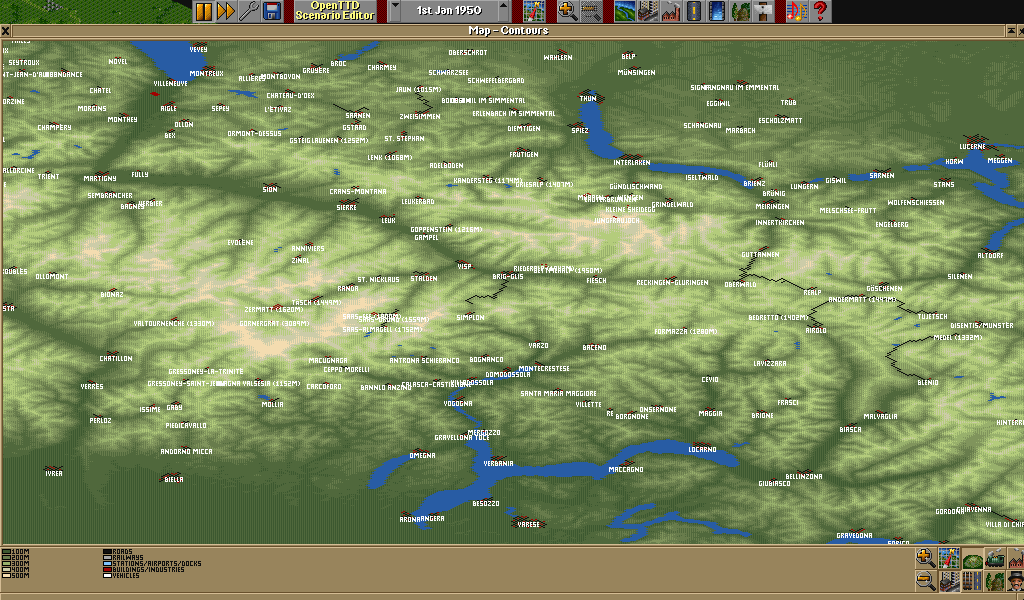Open the town generation tool
Viewport: 1024px width, 600px height.
[x=648, y=11]
